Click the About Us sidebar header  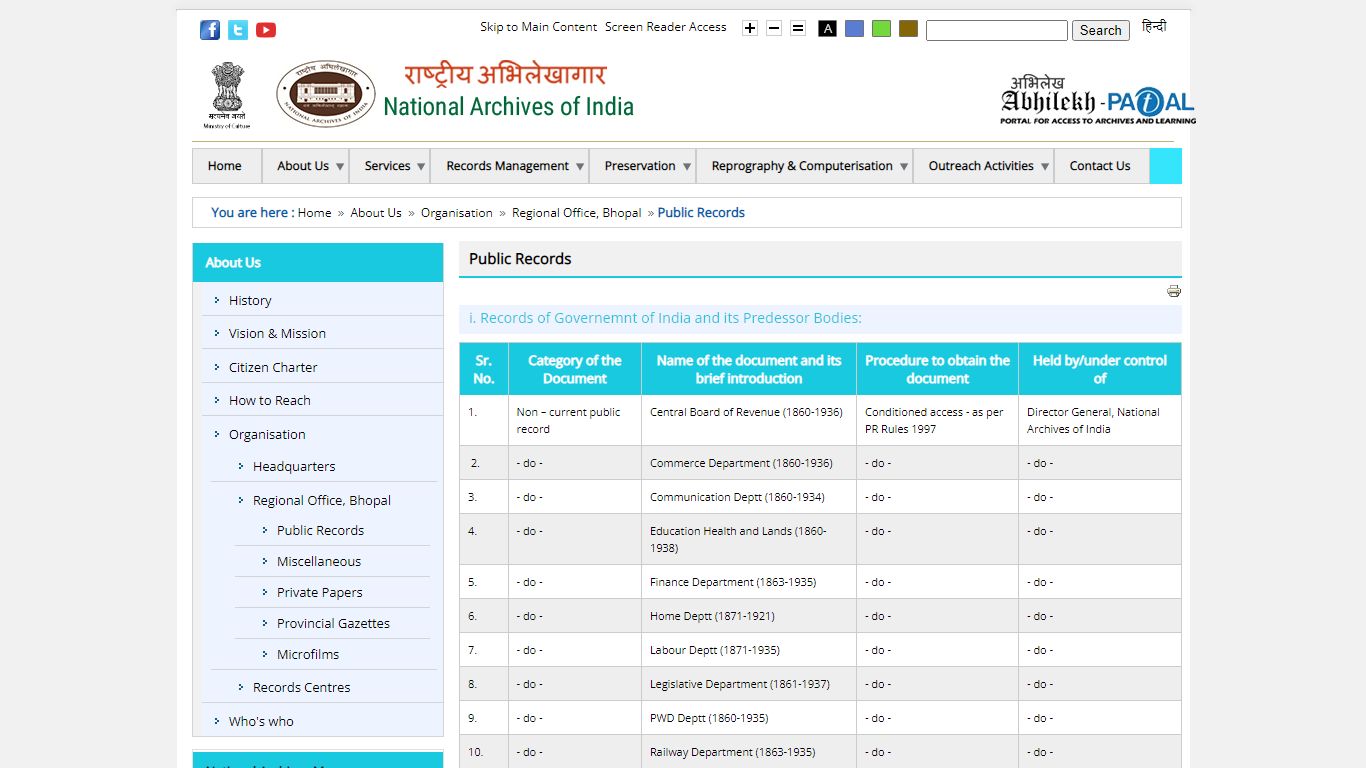318,262
